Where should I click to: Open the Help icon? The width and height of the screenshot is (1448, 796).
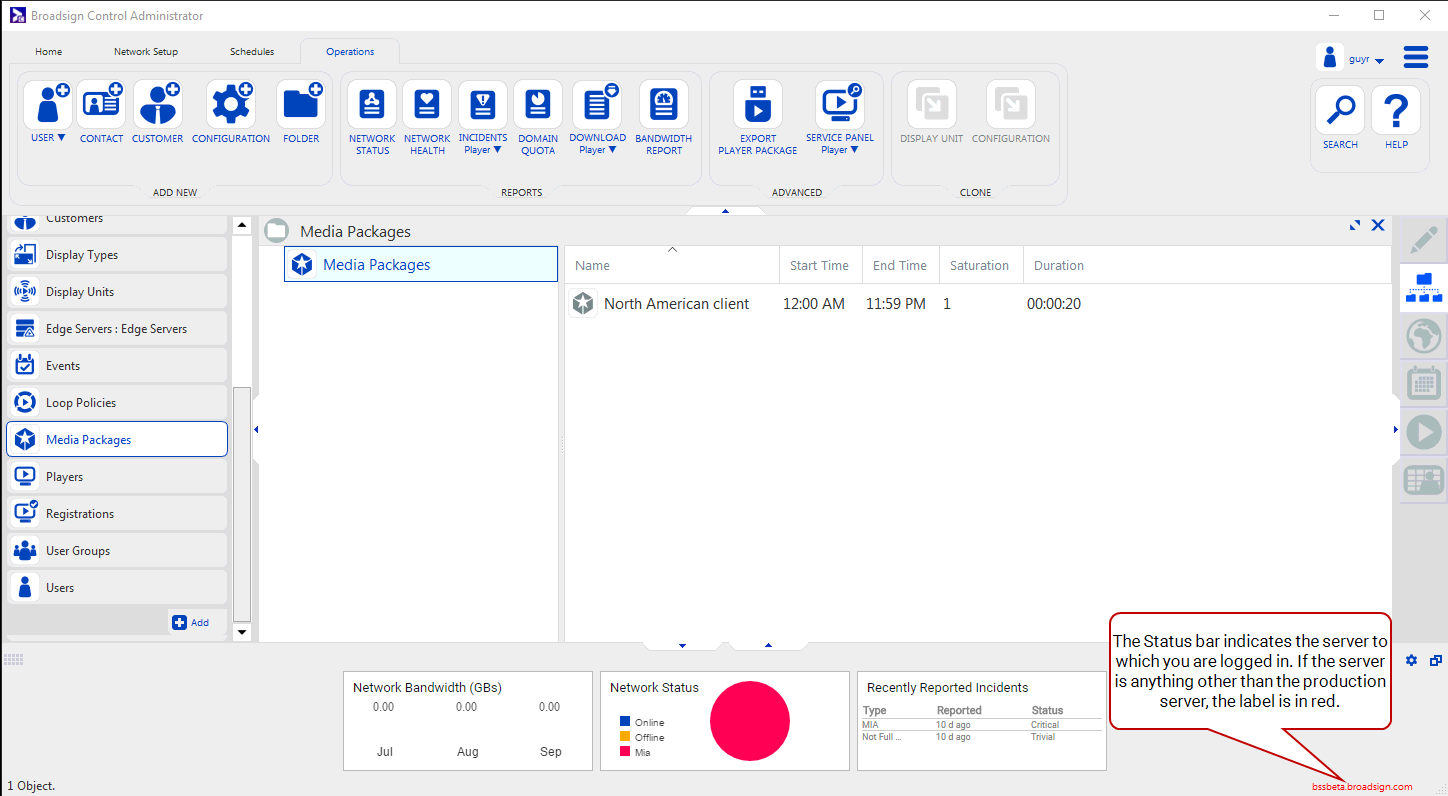(1396, 117)
